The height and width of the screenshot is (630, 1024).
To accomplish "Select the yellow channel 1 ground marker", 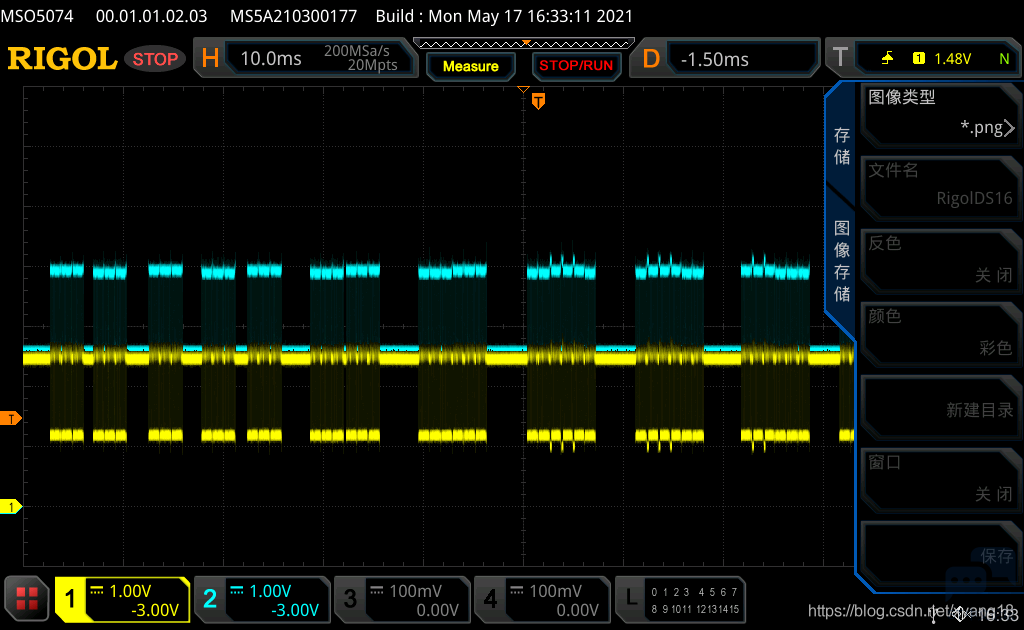I will coord(10,506).
